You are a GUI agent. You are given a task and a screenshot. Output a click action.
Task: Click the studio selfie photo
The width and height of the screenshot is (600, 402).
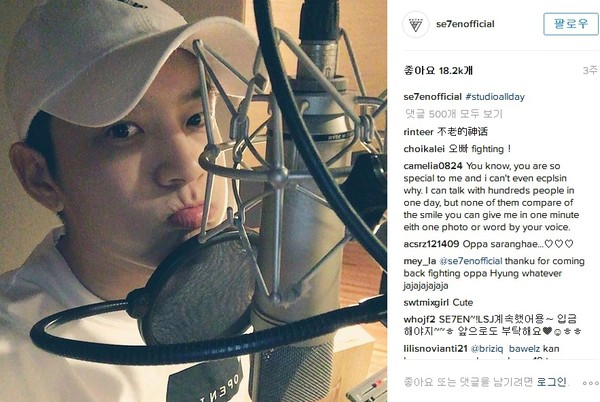193,201
